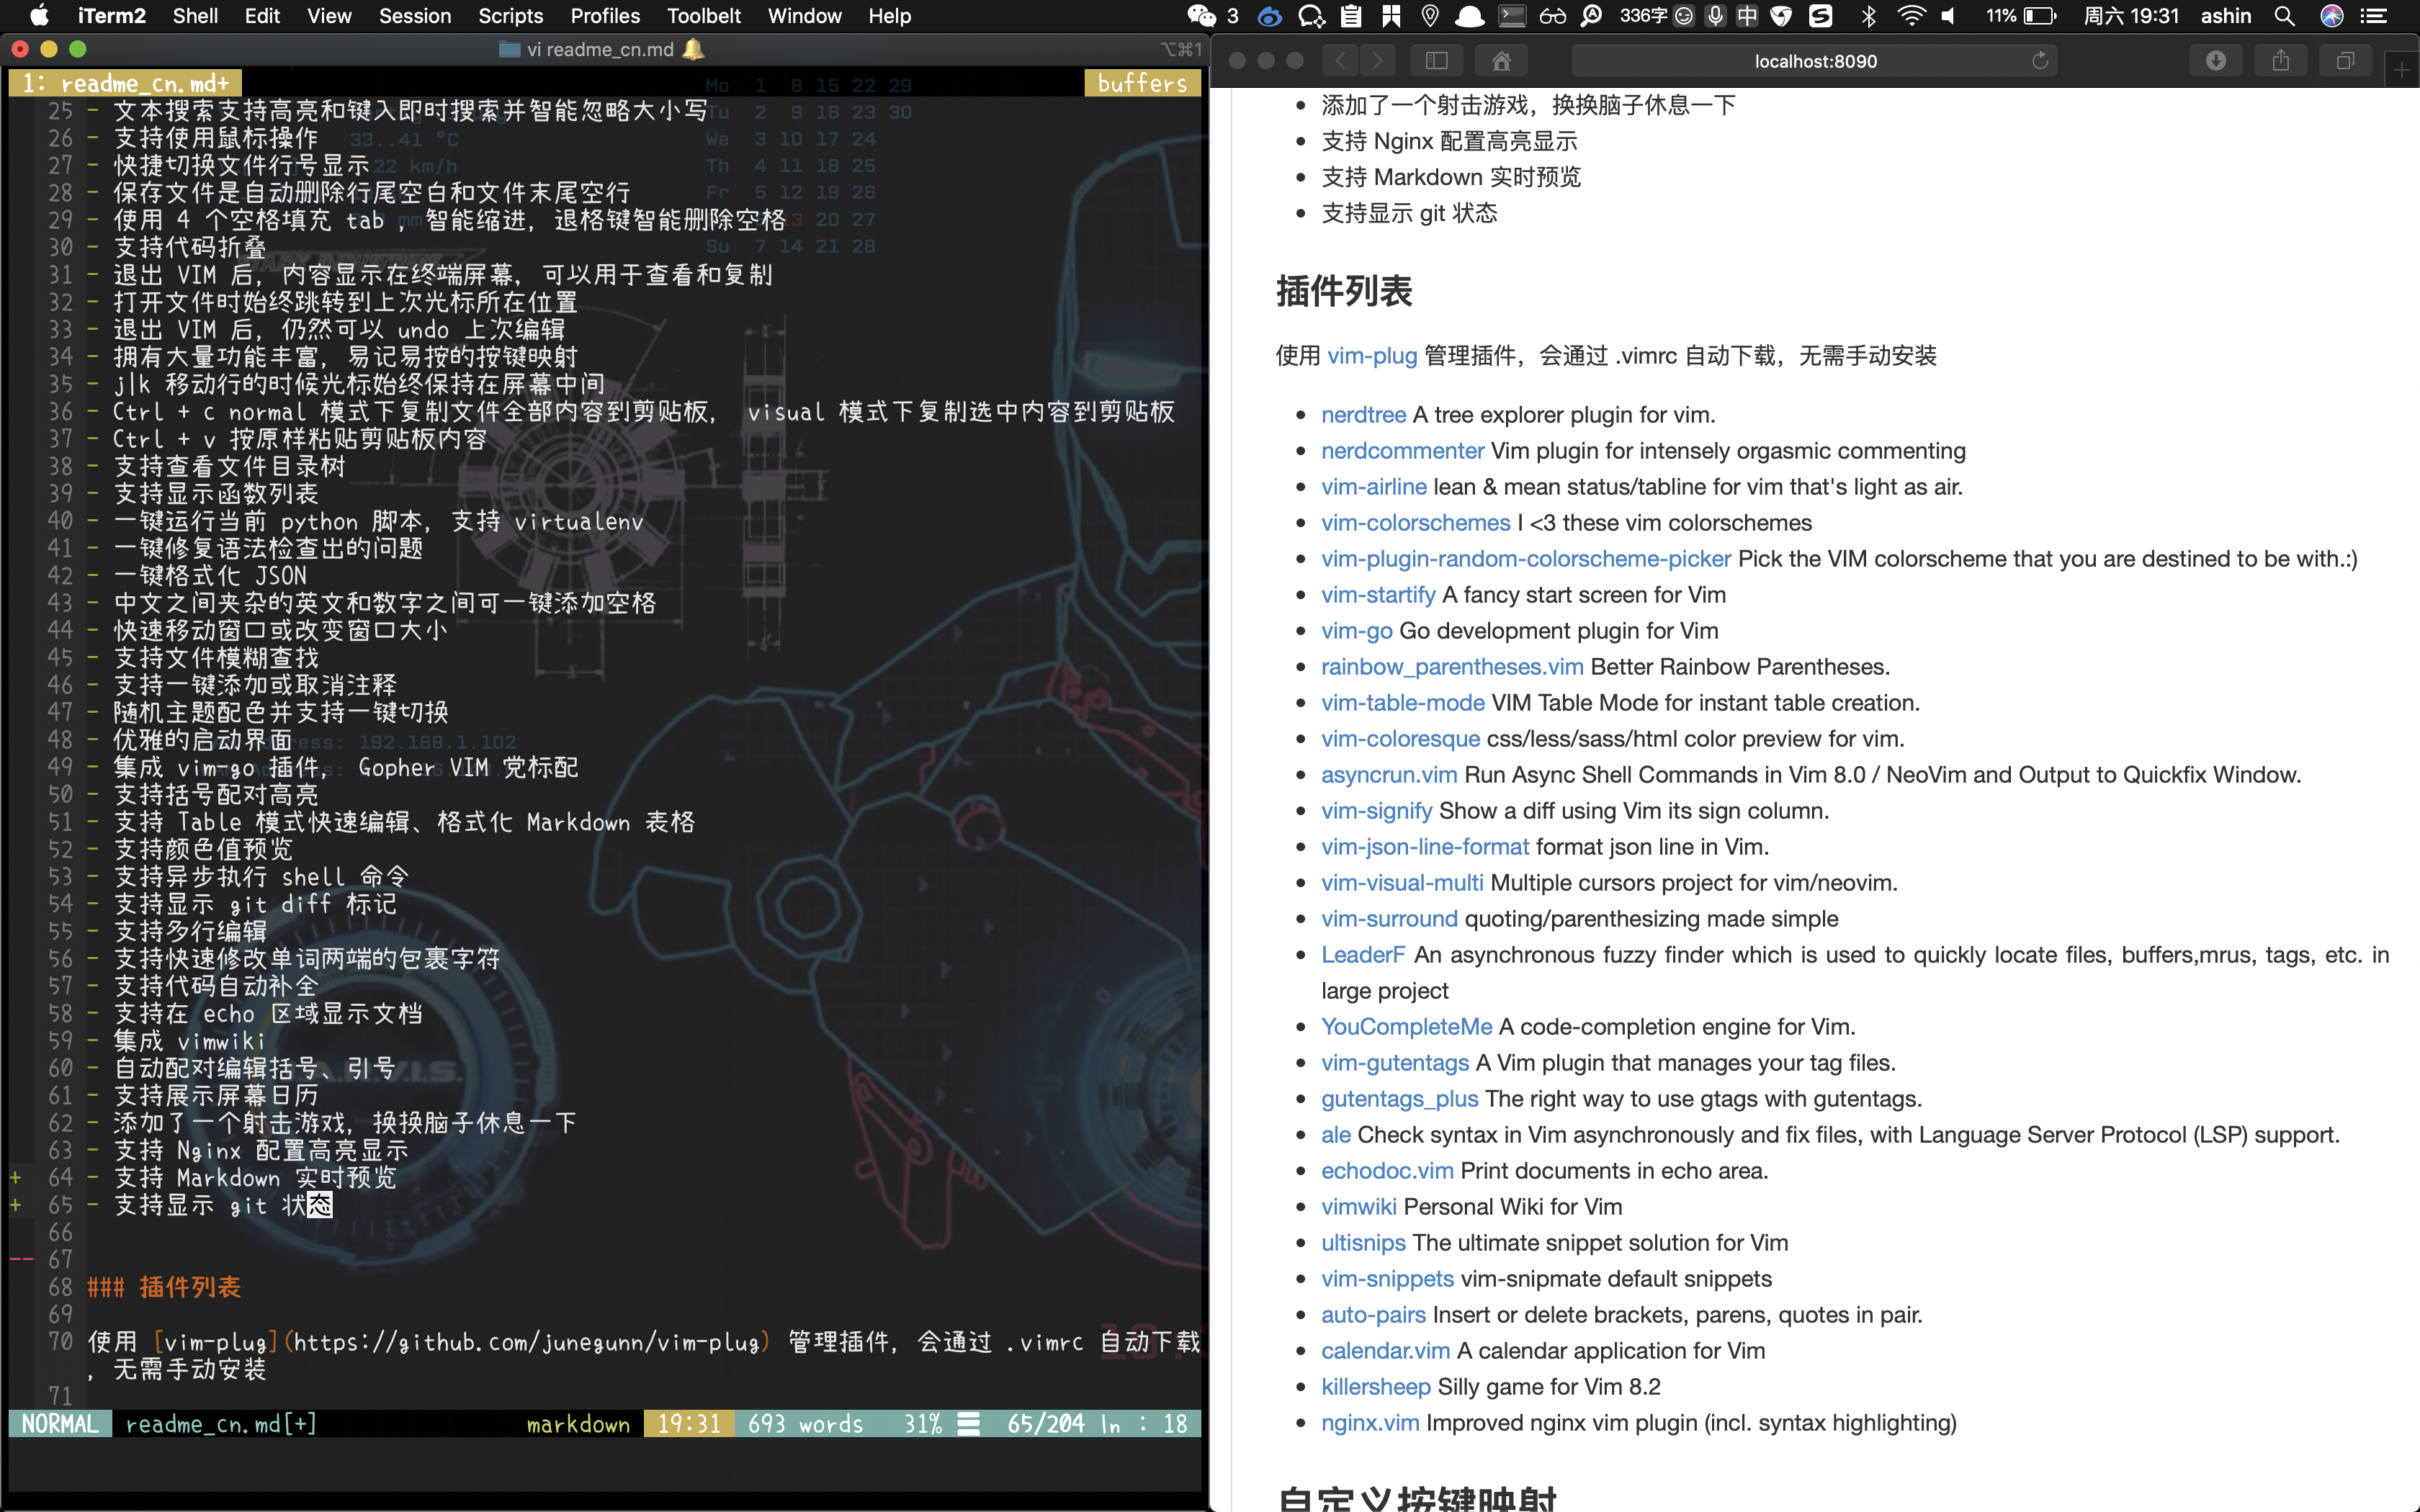2420x1512 pixels.
Task: Open the ashin user account menu
Action: point(2225,16)
